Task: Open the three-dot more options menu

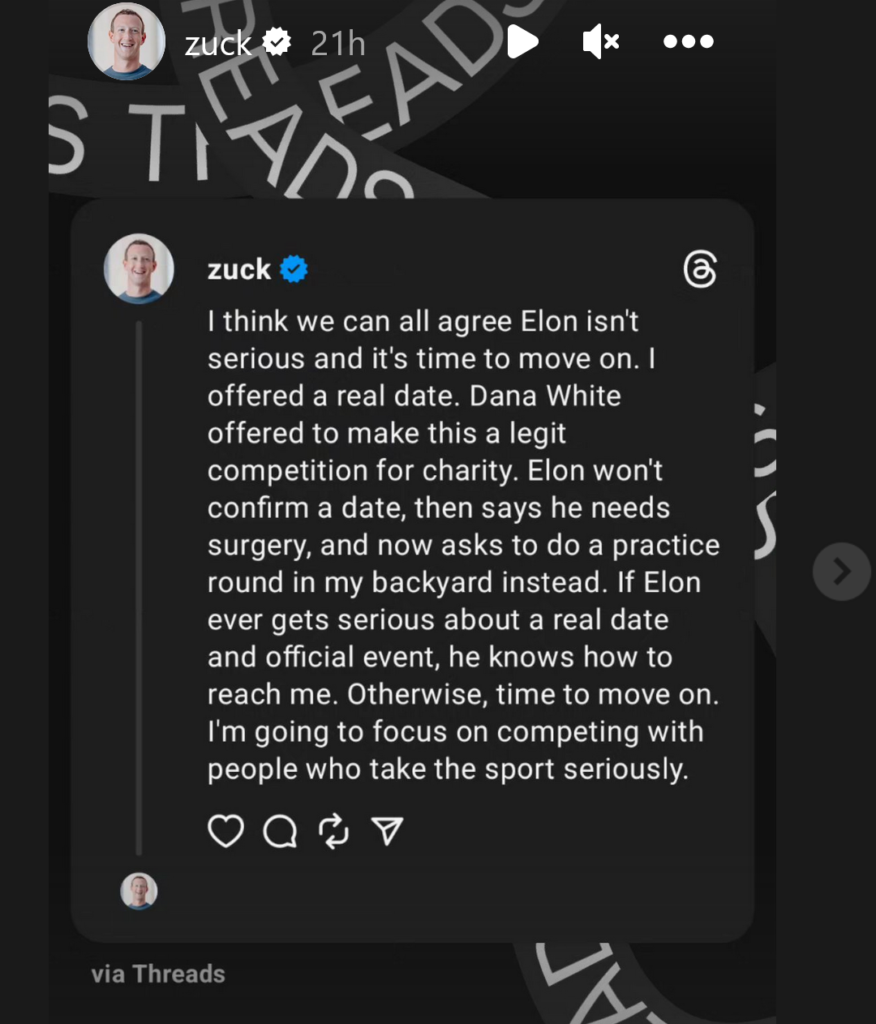Action: click(x=689, y=42)
